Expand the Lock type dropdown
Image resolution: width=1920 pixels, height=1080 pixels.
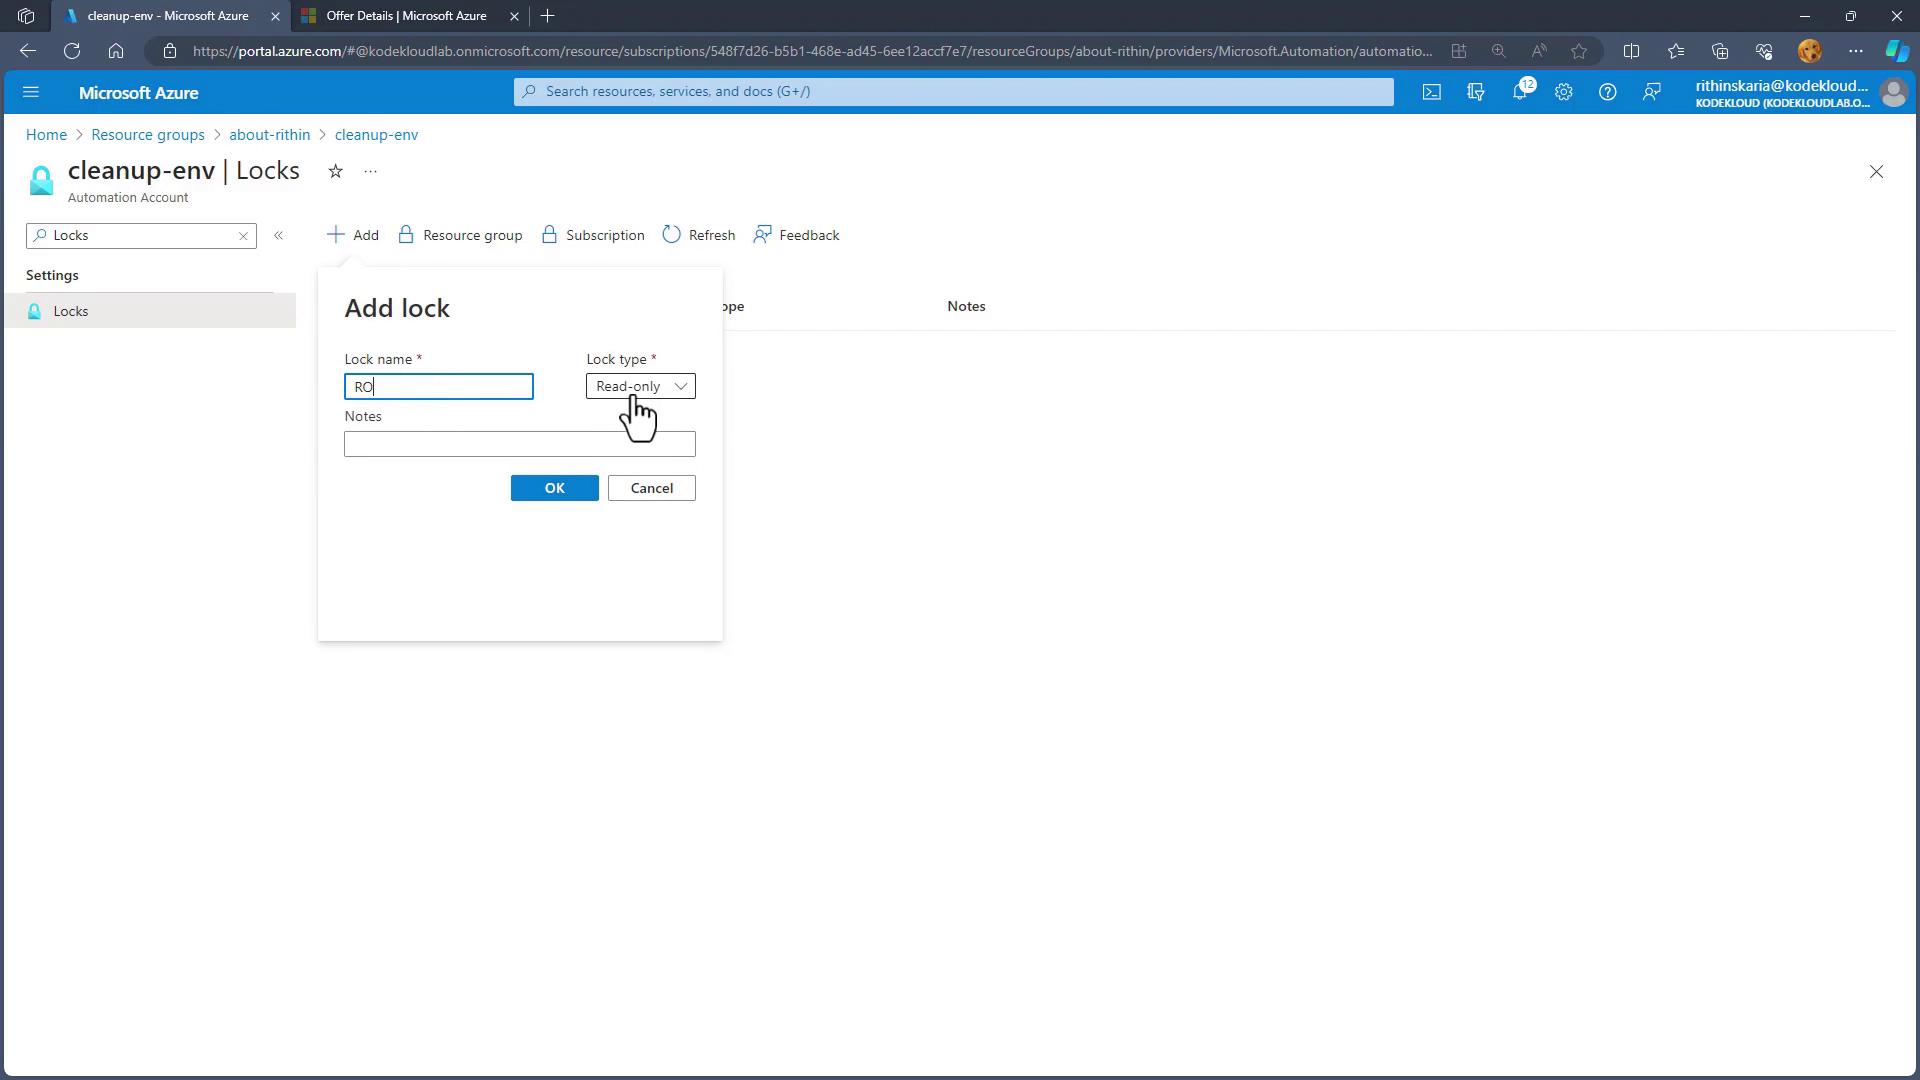[640, 386]
